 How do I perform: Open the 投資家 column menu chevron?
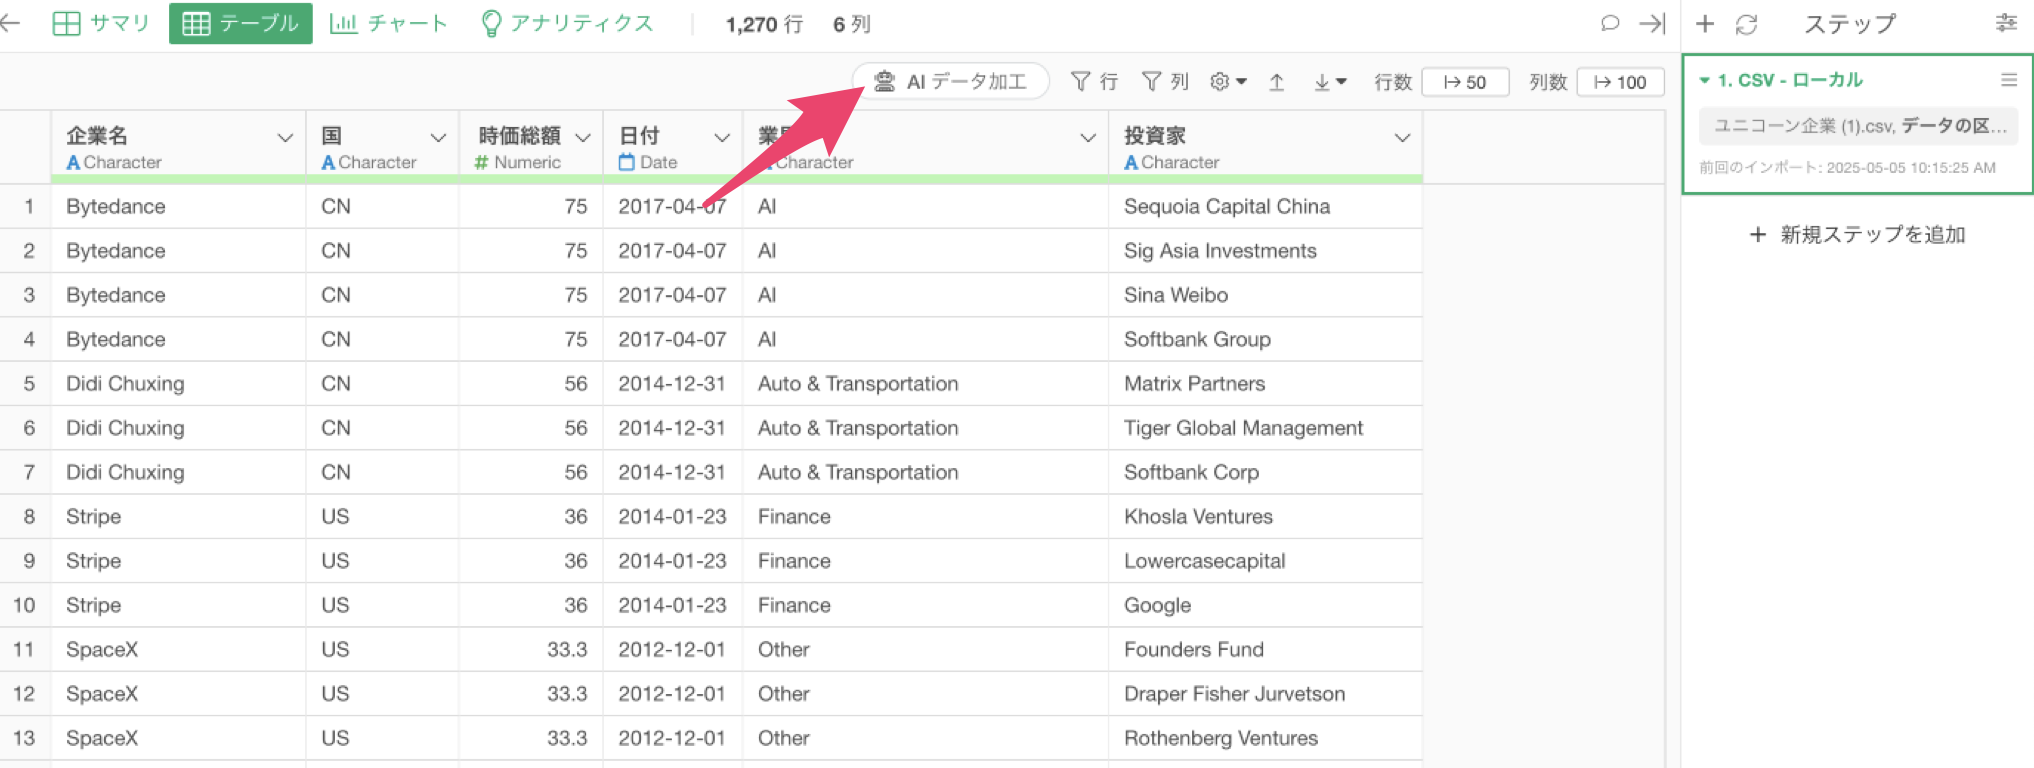(x=1402, y=137)
